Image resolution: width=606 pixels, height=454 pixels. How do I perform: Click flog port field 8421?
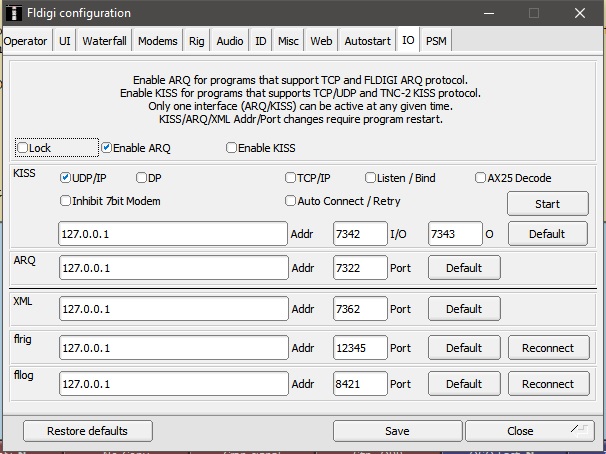360,384
